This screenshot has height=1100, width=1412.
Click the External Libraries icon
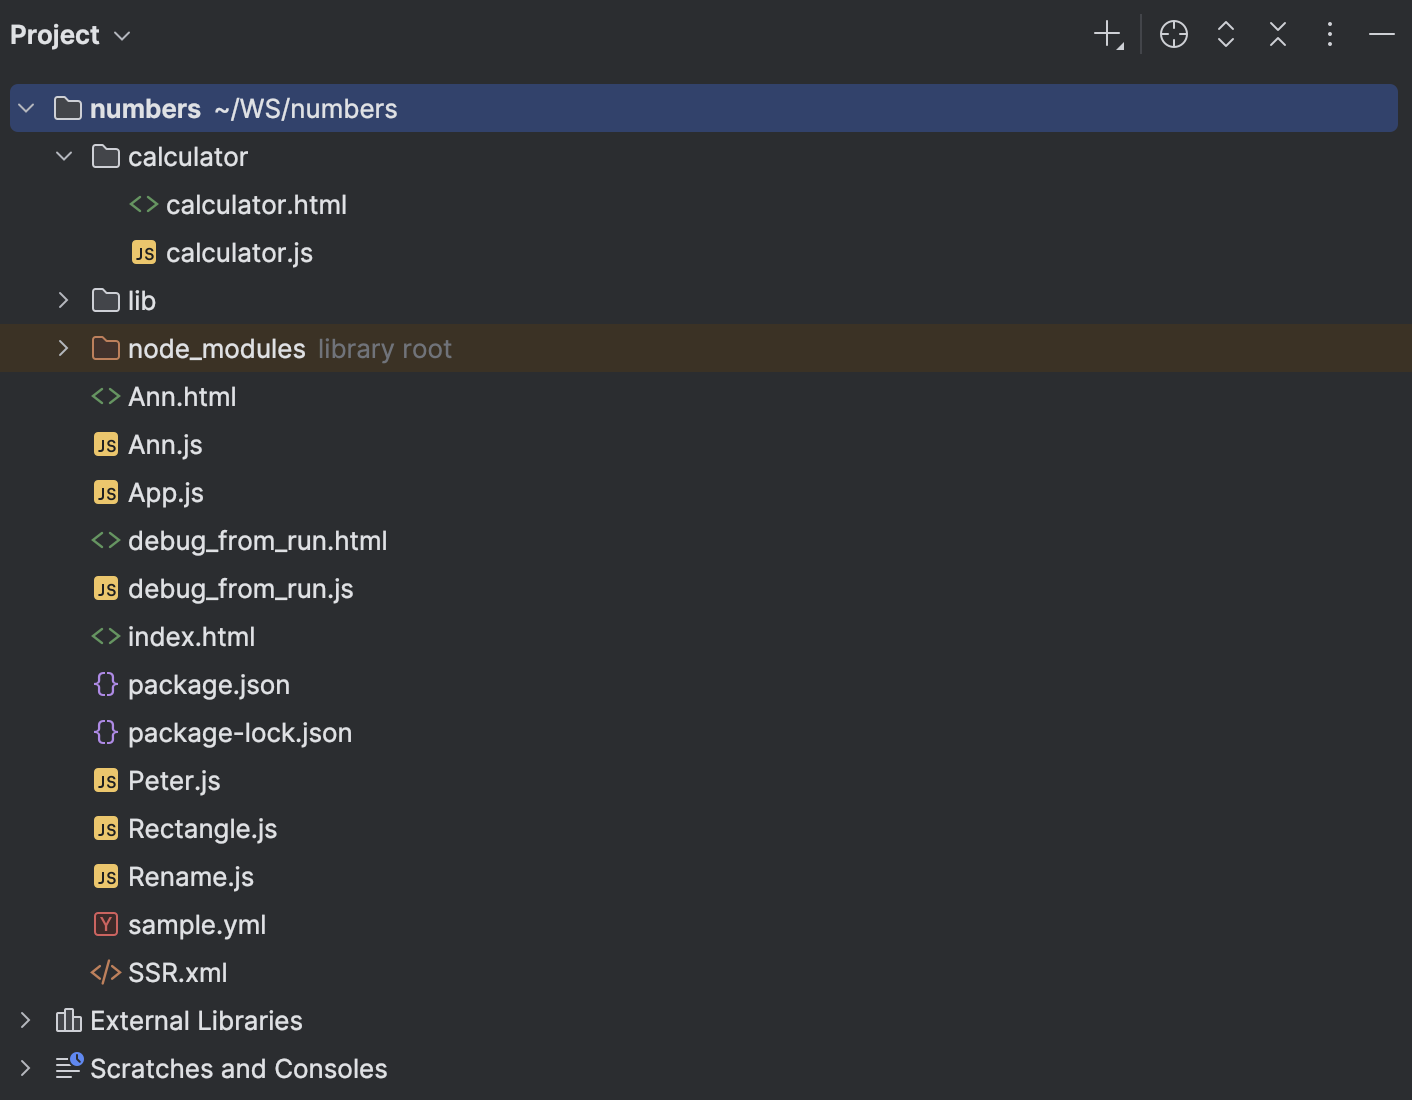tap(68, 1020)
